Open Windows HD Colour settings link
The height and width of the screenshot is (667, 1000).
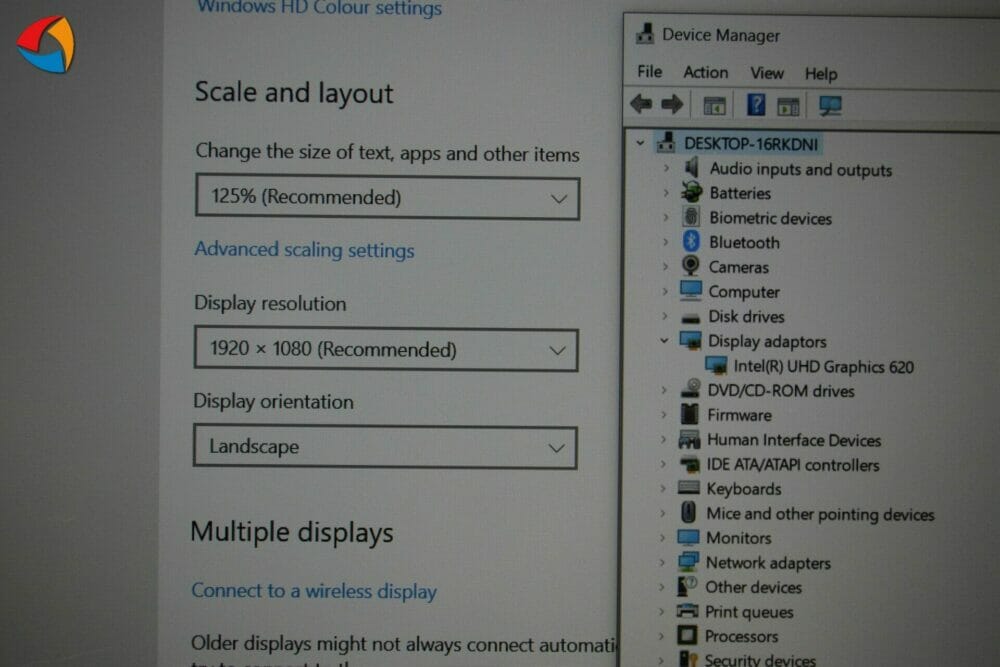coord(320,8)
